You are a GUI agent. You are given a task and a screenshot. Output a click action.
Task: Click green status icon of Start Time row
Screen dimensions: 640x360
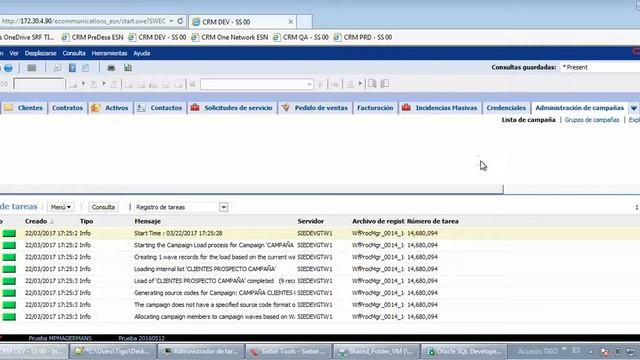9,233
